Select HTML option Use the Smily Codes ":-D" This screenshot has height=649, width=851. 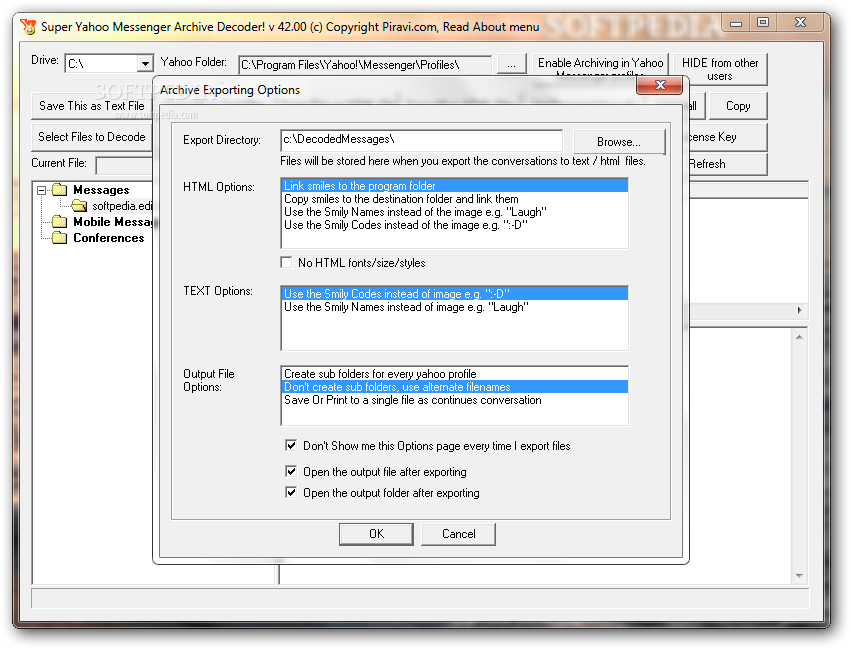coord(455,225)
